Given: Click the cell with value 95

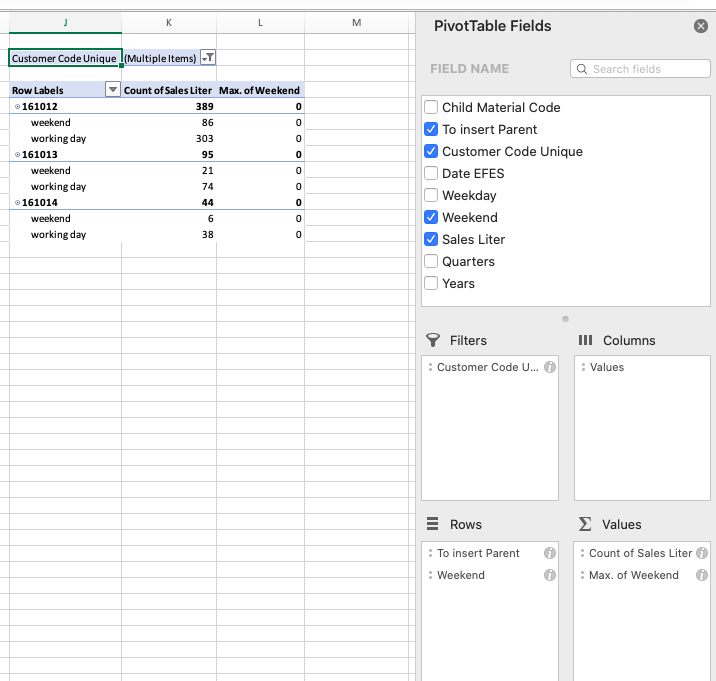Looking at the screenshot, I should coord(169,154).
